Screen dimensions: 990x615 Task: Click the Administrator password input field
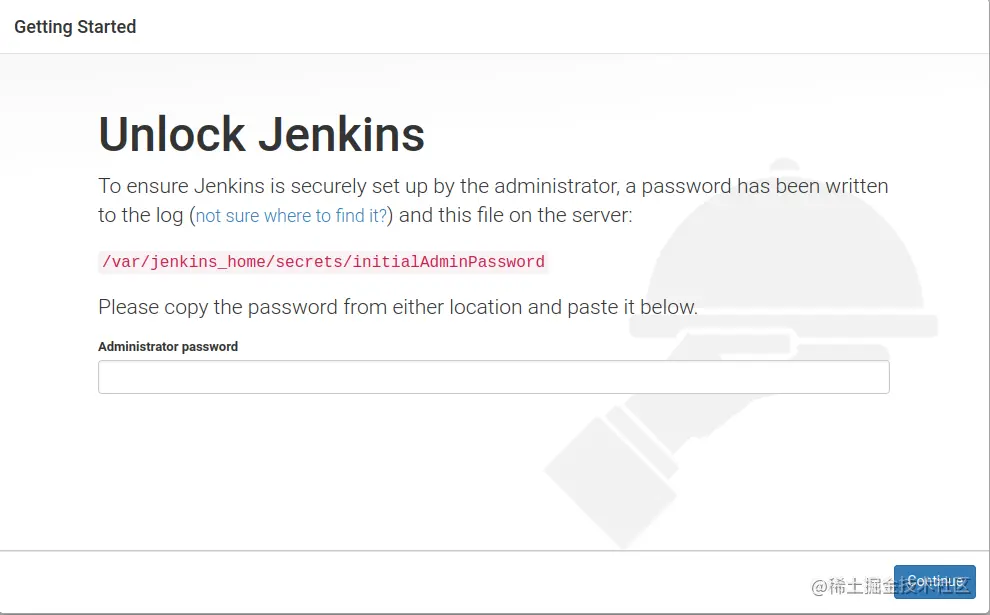493,377
